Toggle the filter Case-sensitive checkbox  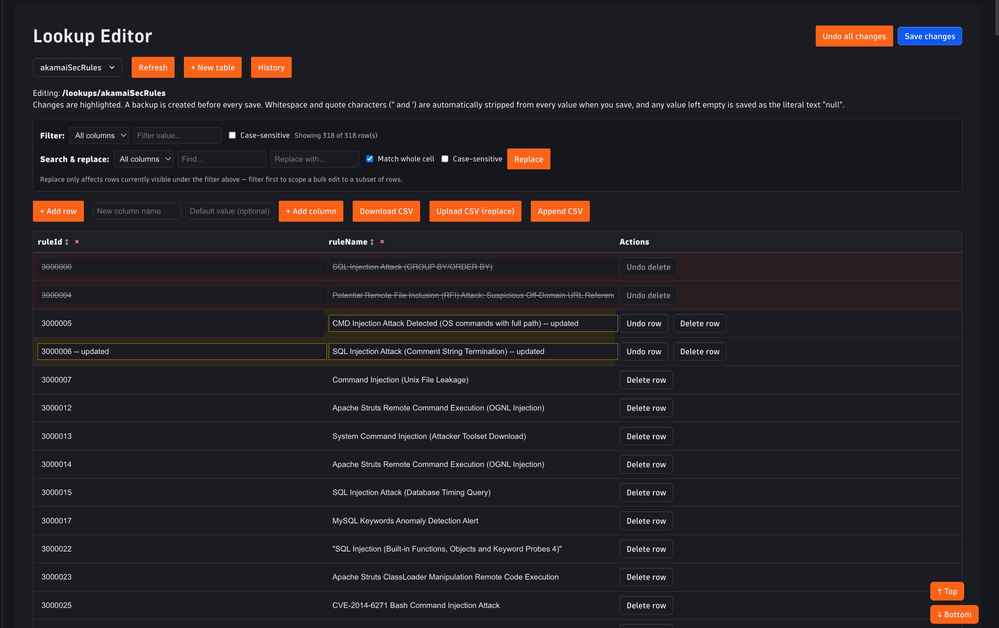233,135
